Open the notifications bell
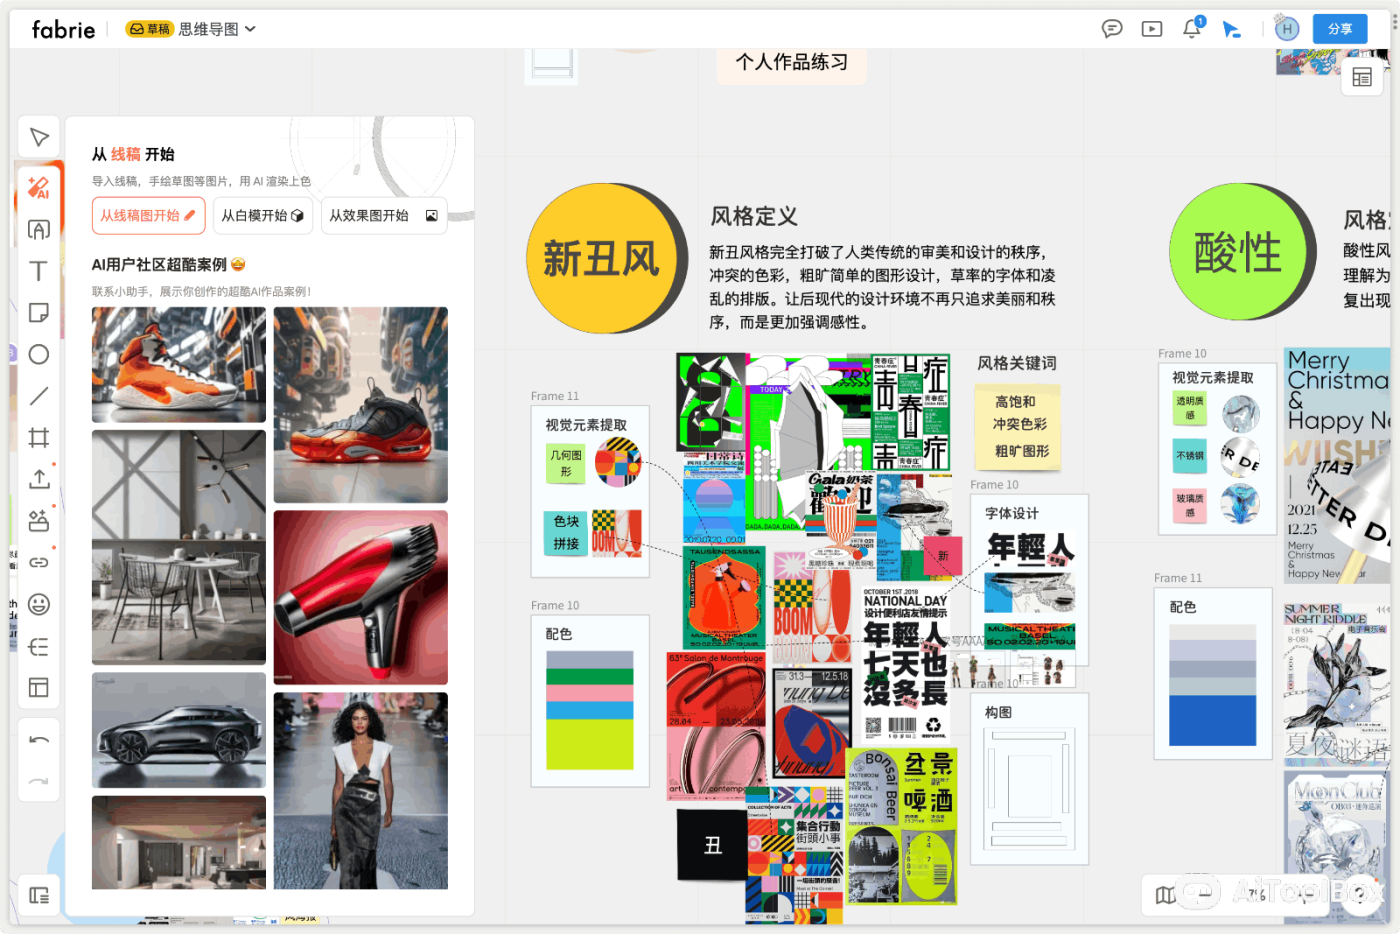This screenshot has height=934, width=1400. tap(1191, 29)
